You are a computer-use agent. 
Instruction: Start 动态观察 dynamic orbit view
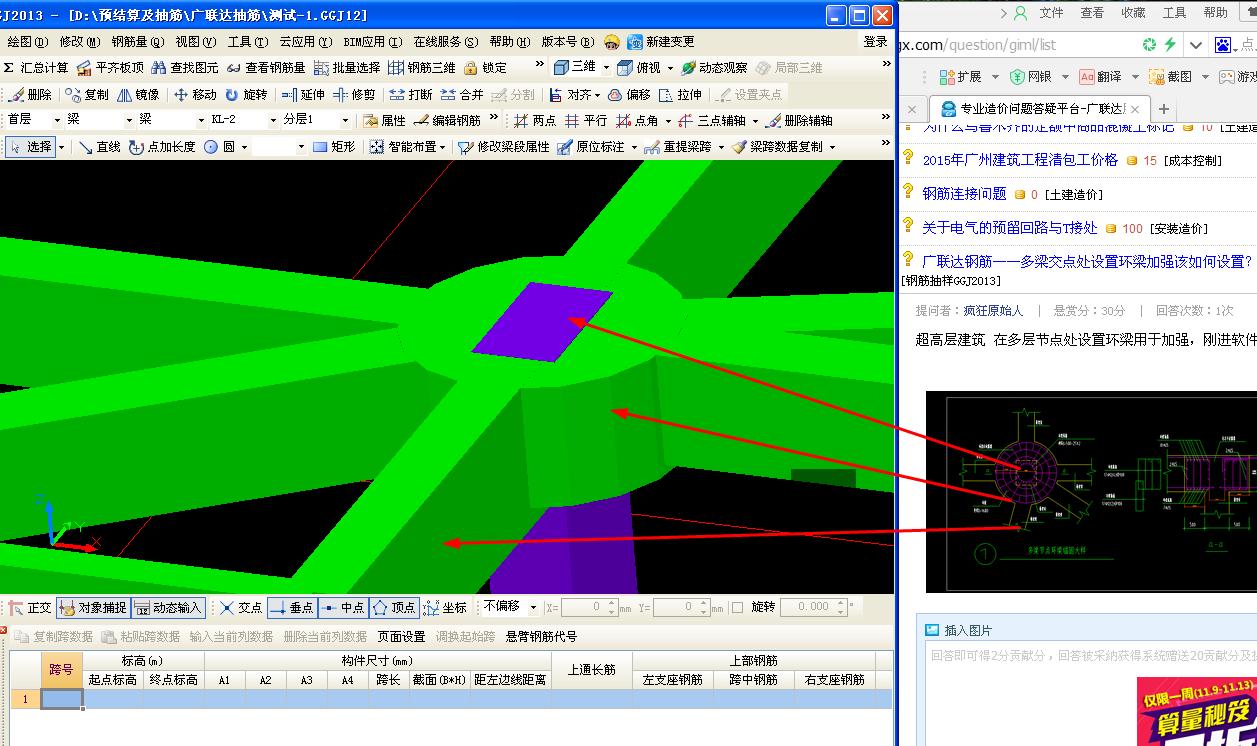point(714,68)
